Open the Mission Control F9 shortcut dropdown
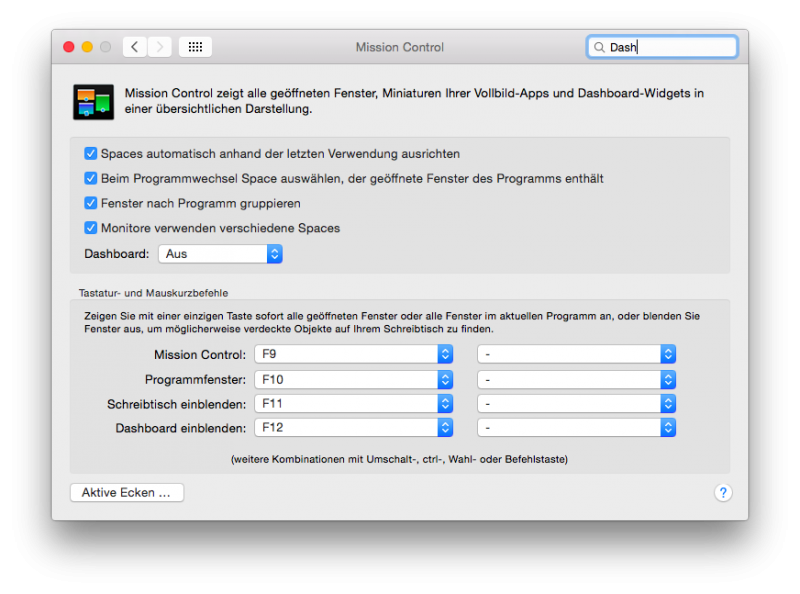Image resolution: width=800 pixels, height=594 pixels. [x=353, y=354]
